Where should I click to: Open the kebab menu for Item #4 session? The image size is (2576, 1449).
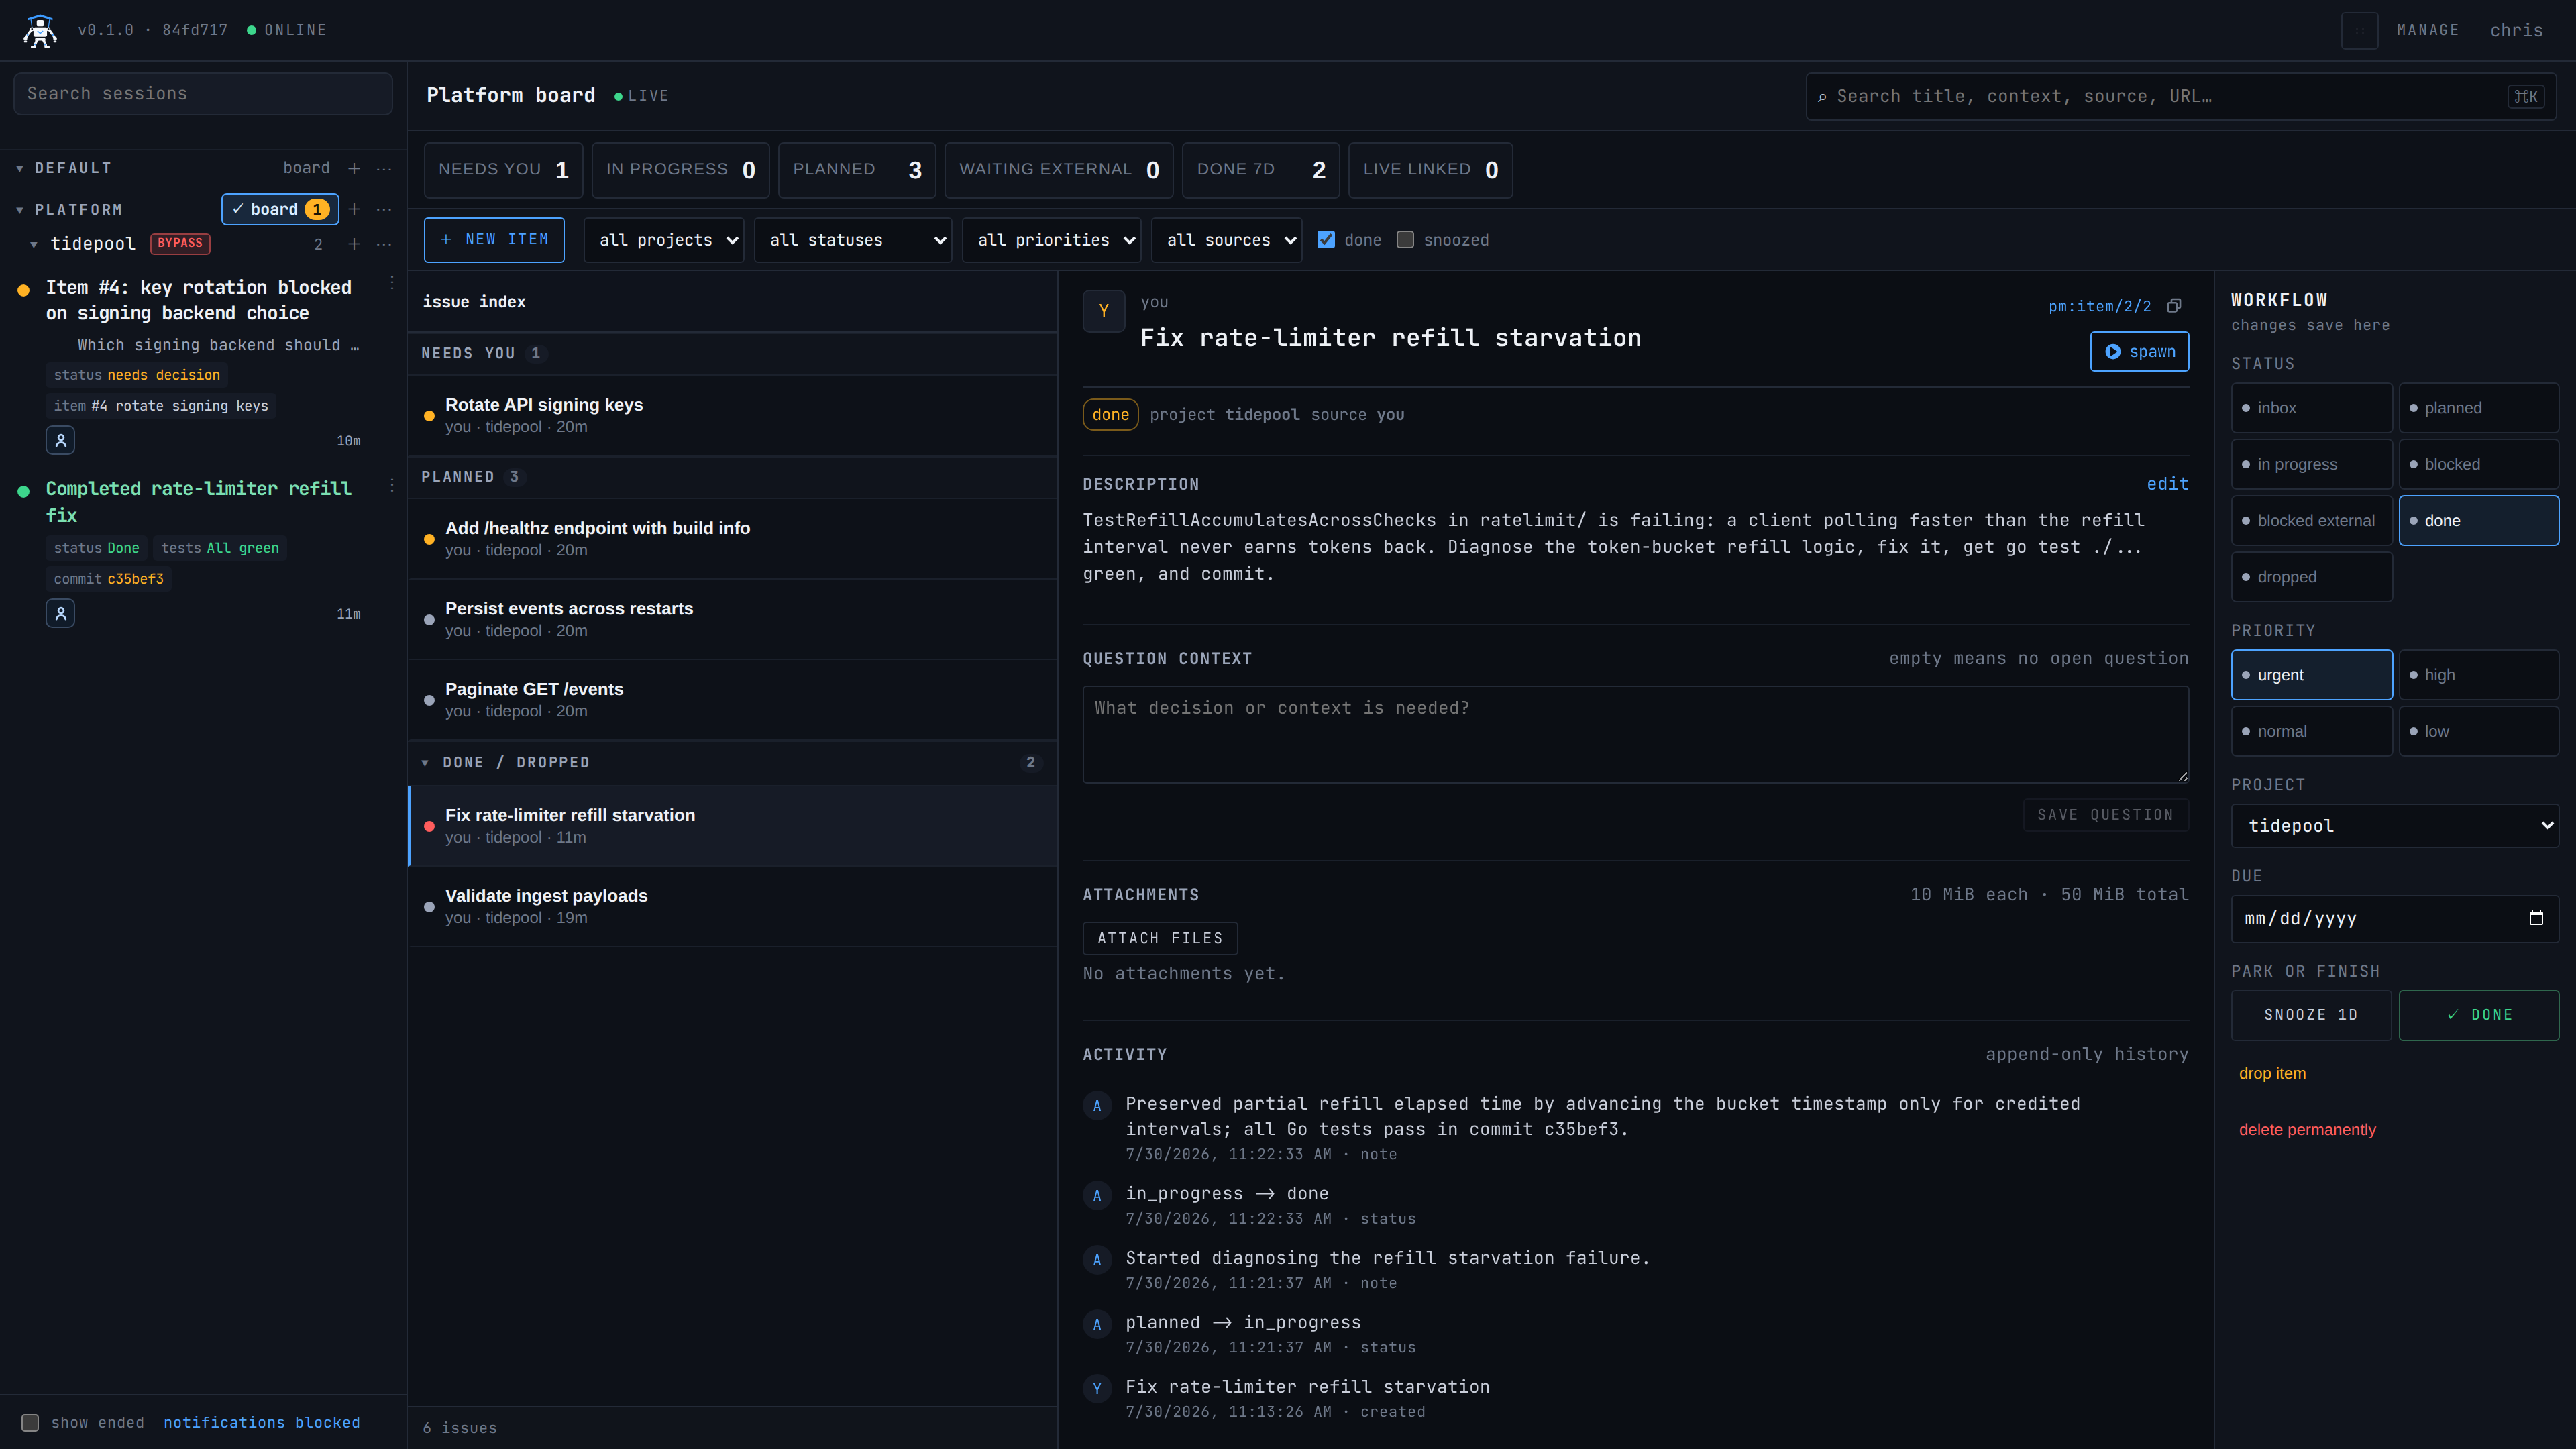coord(392,284)
